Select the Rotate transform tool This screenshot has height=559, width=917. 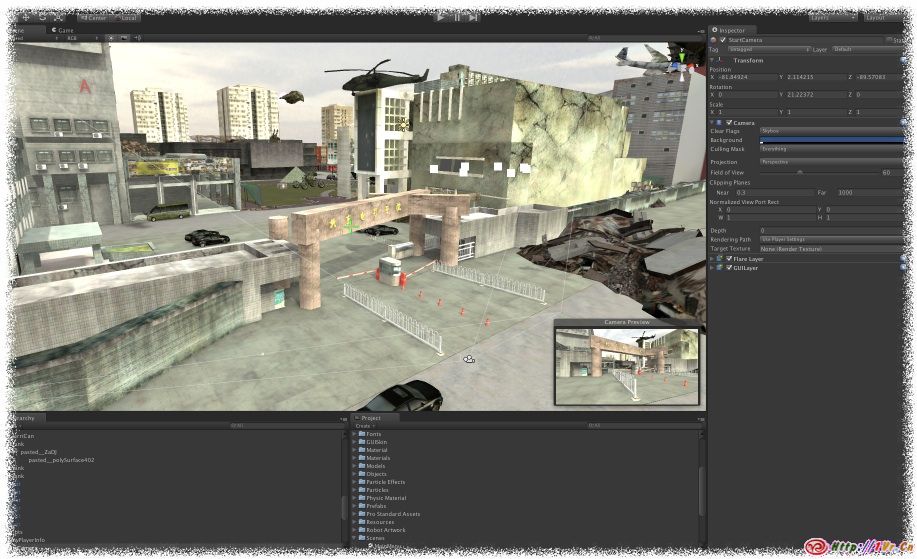click(43, 17)
